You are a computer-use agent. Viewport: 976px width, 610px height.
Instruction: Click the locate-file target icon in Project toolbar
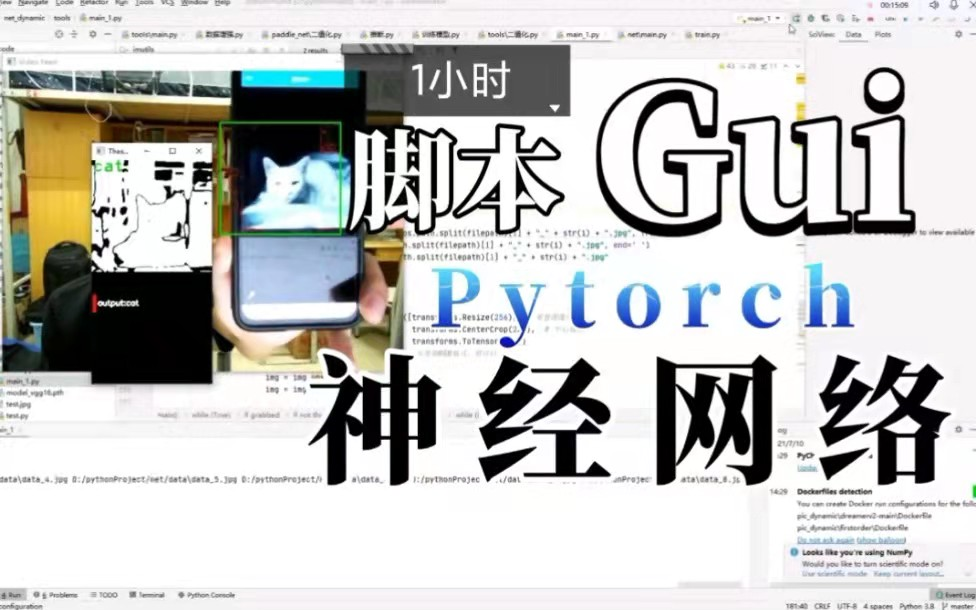(x=59, y=34)
